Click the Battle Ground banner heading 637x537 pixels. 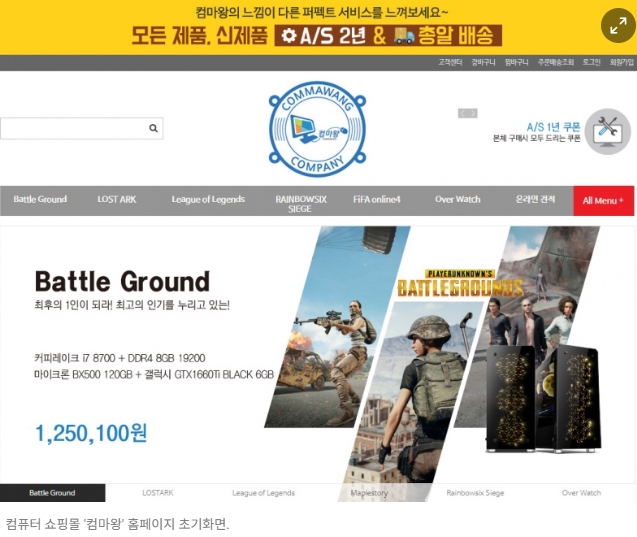(x=122, y=281)
